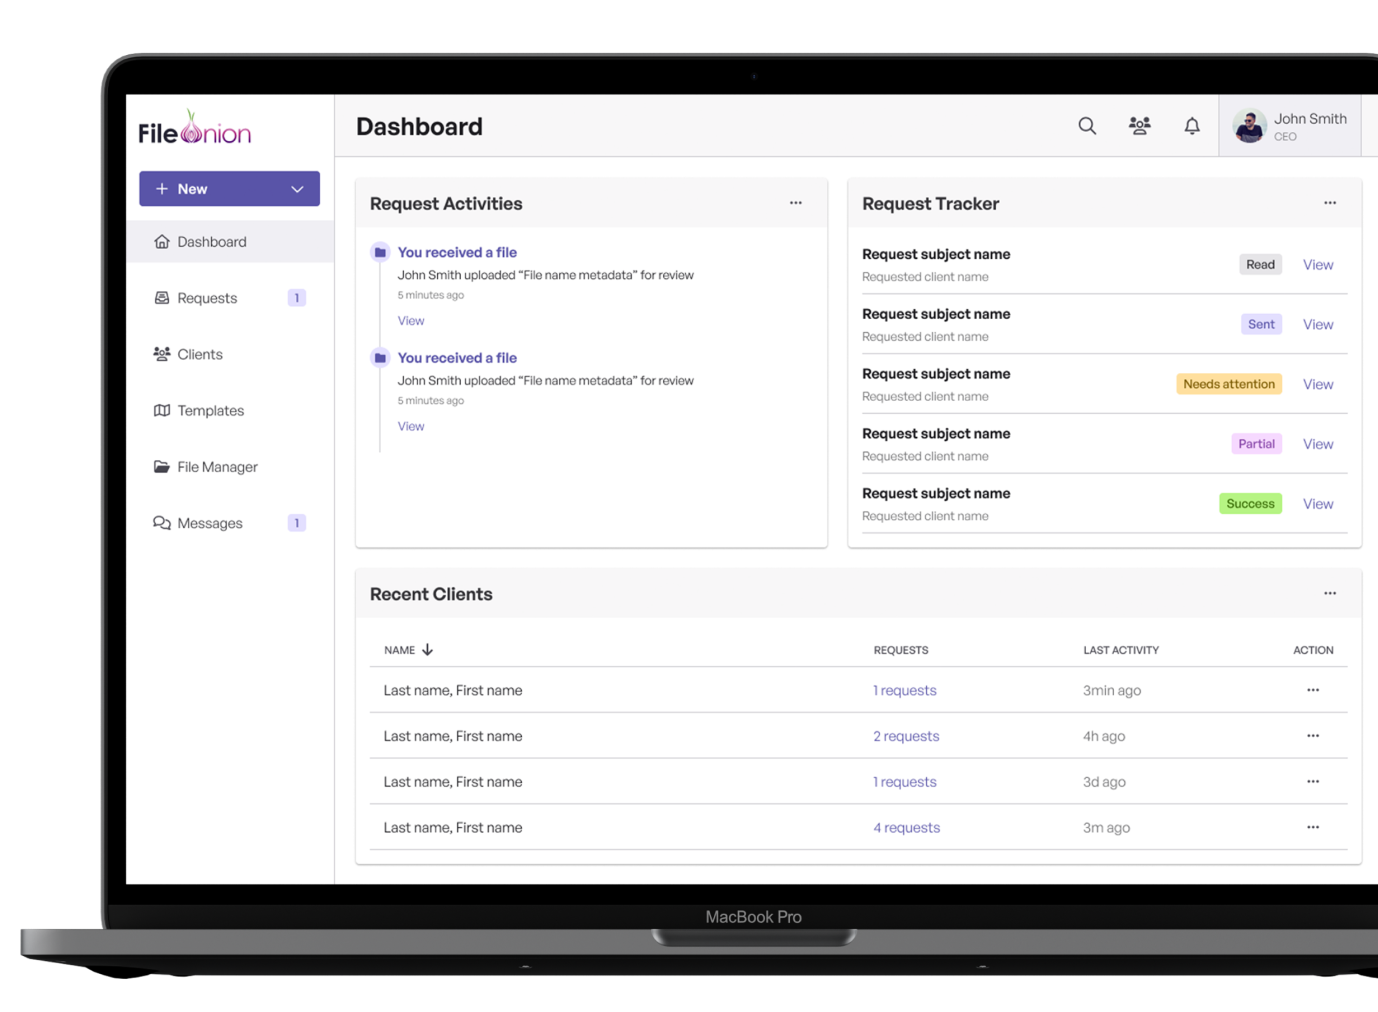Click the Read status tag
The height and width of the screenshot is (1012, 1378).
point(1260,265)
